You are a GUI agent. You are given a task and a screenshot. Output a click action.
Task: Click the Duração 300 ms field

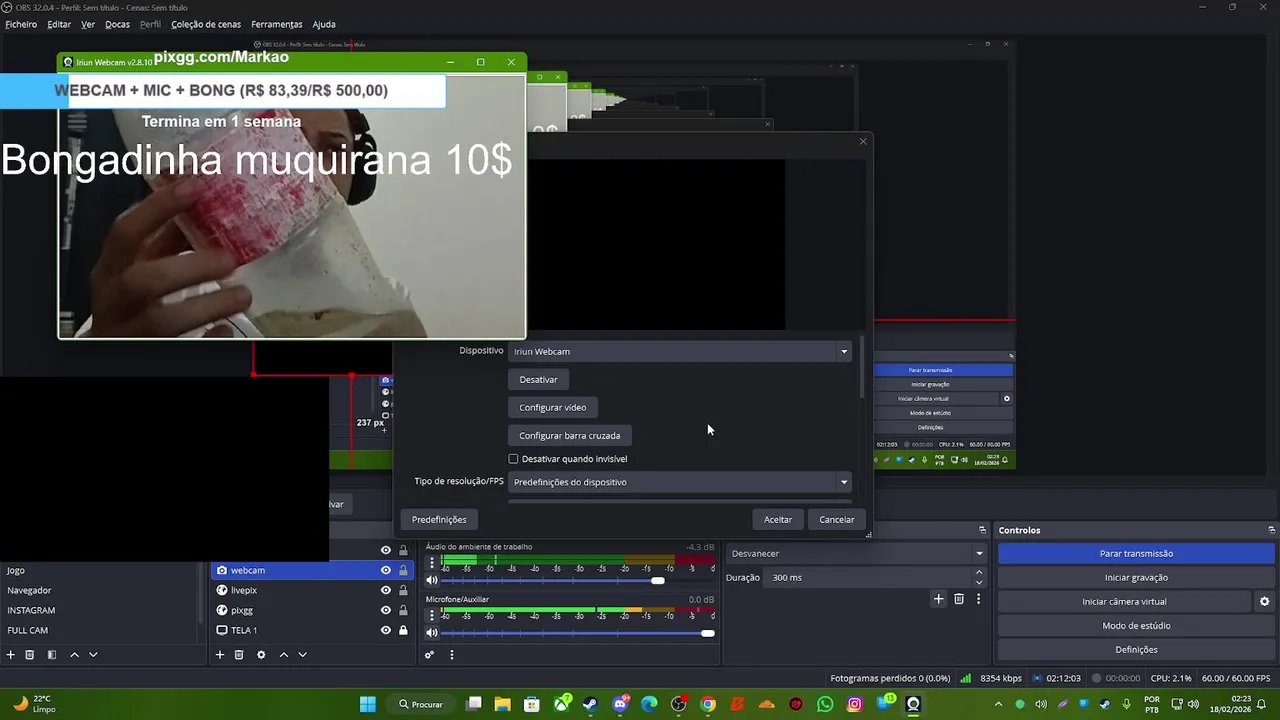point(868,577)
